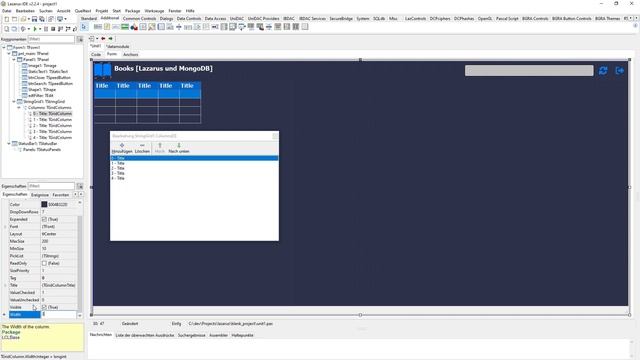Click the New Form icon in the toolbar

tap(14, 19)
